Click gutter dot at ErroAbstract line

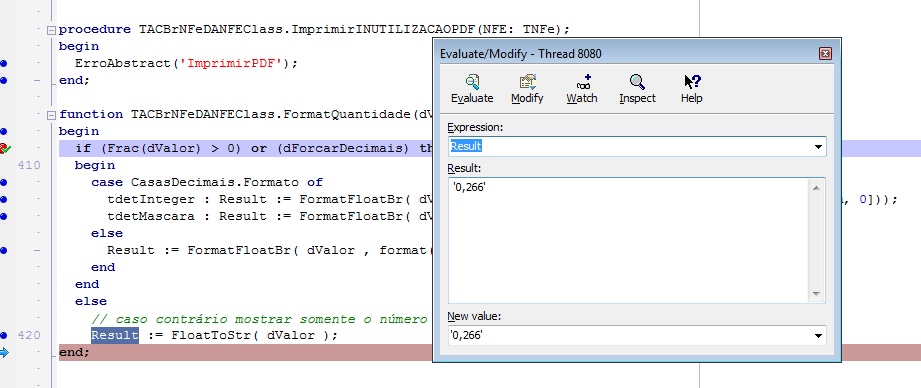[x=4, y=63]
